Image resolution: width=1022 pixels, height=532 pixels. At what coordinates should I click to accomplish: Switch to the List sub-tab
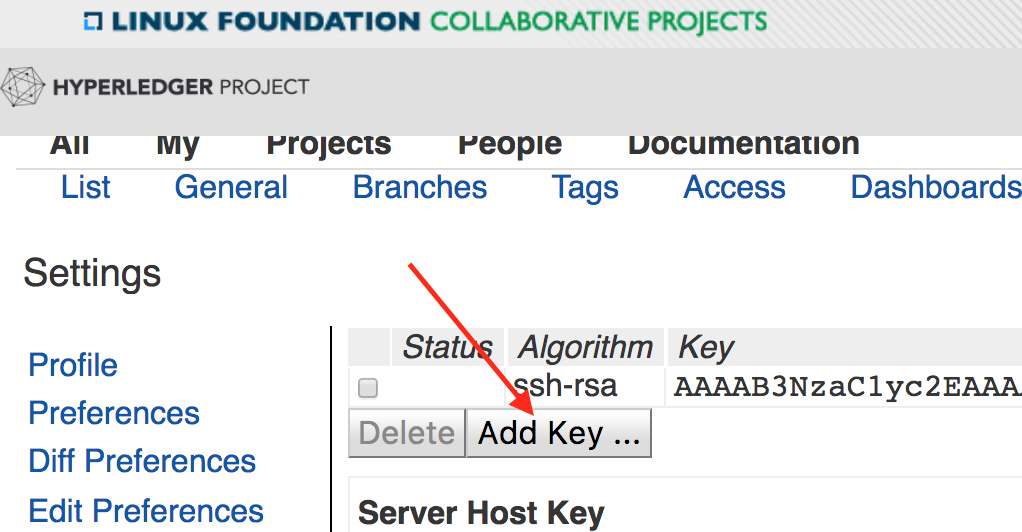click(x=85, y=187)
